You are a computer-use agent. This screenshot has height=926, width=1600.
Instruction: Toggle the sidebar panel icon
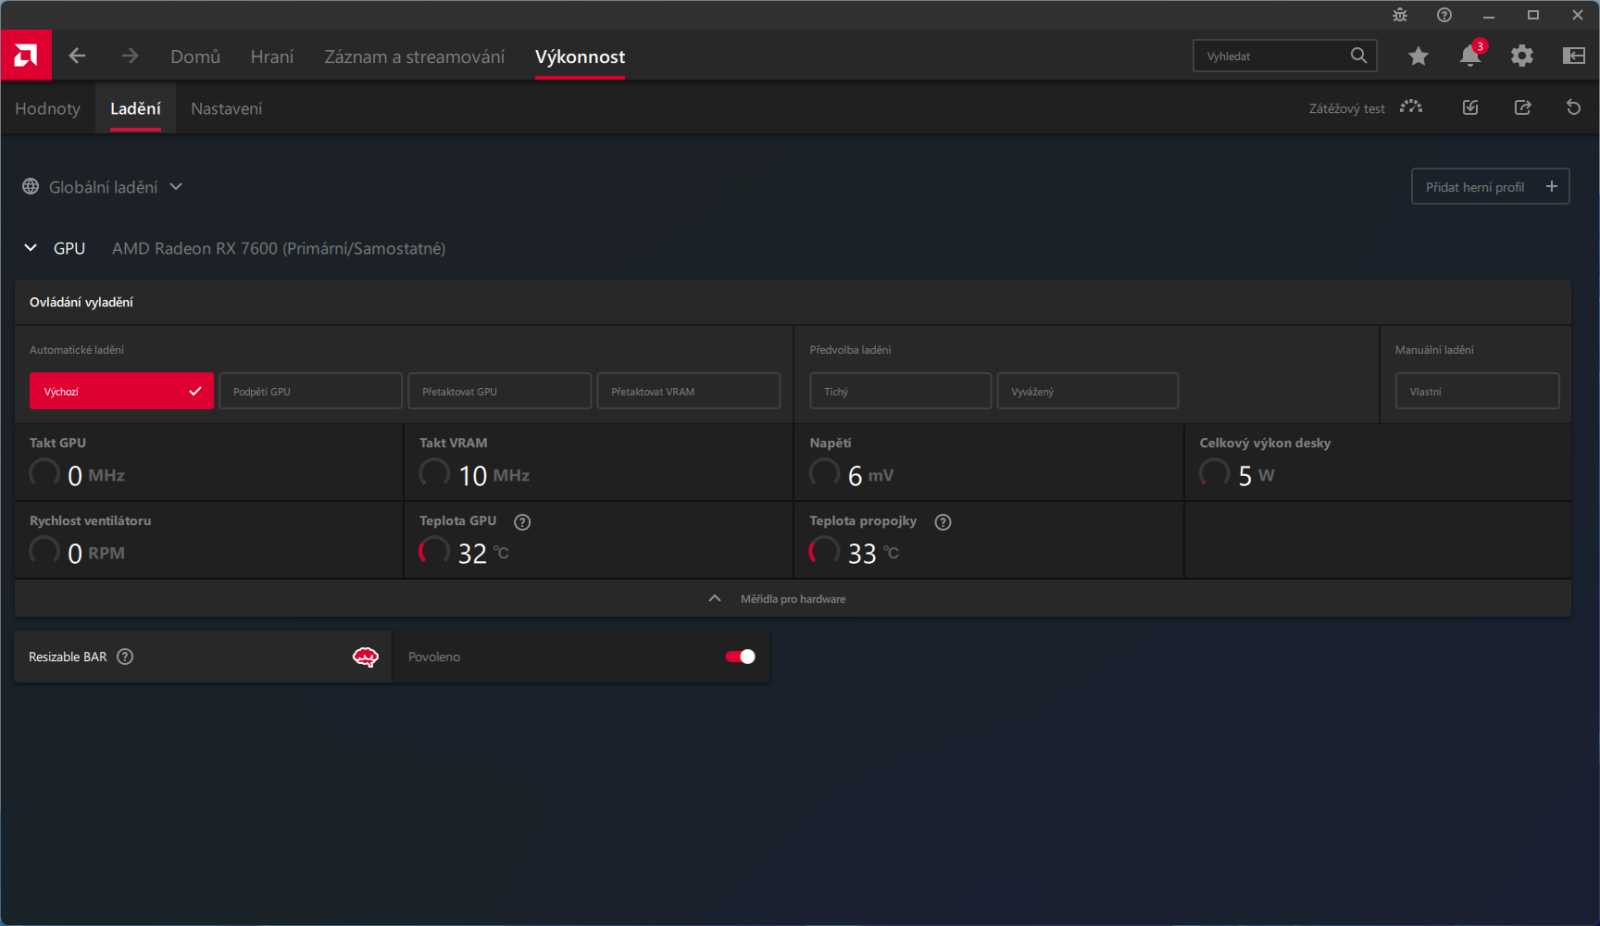(1574, 56)
